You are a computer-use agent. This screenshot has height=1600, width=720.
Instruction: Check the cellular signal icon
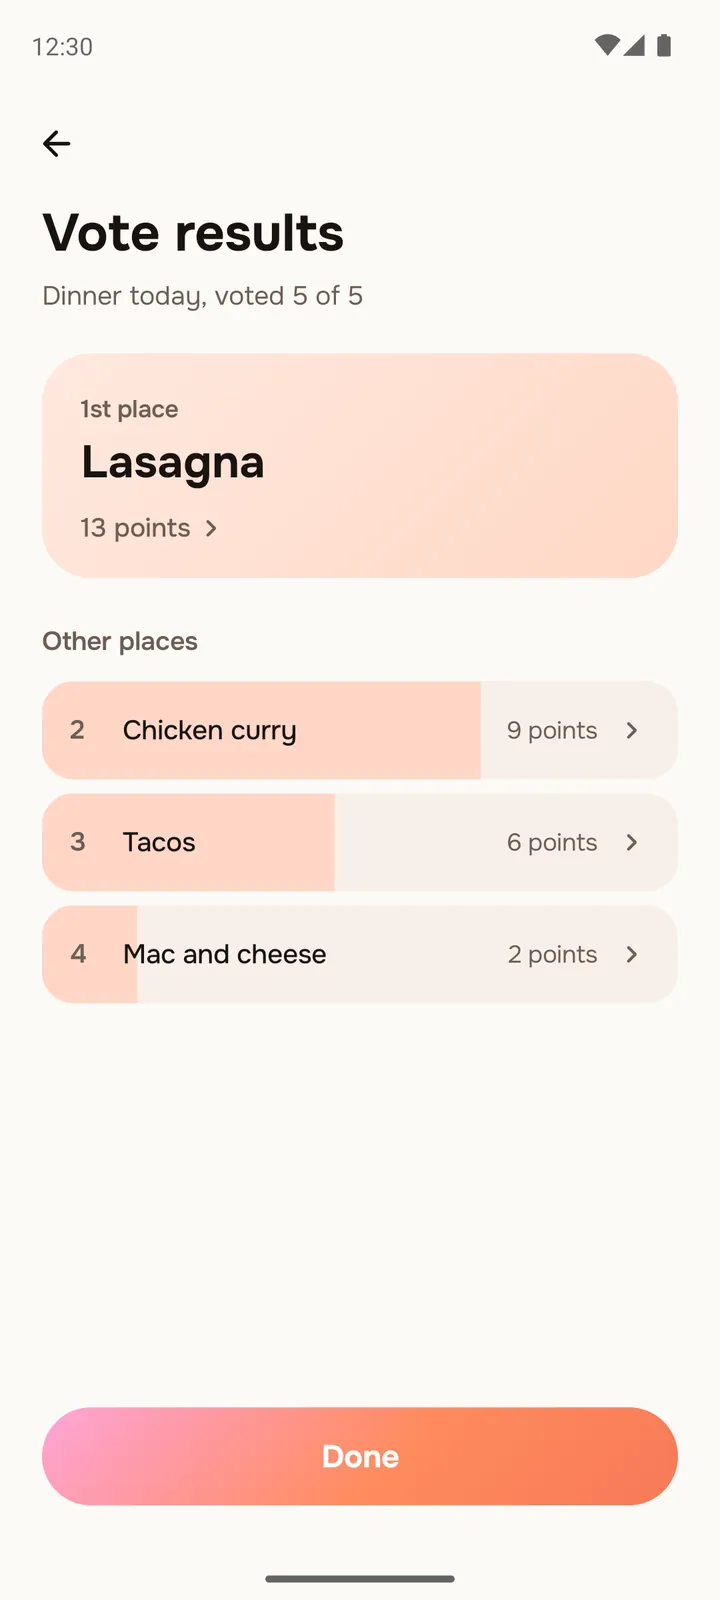tap(634, 45)
